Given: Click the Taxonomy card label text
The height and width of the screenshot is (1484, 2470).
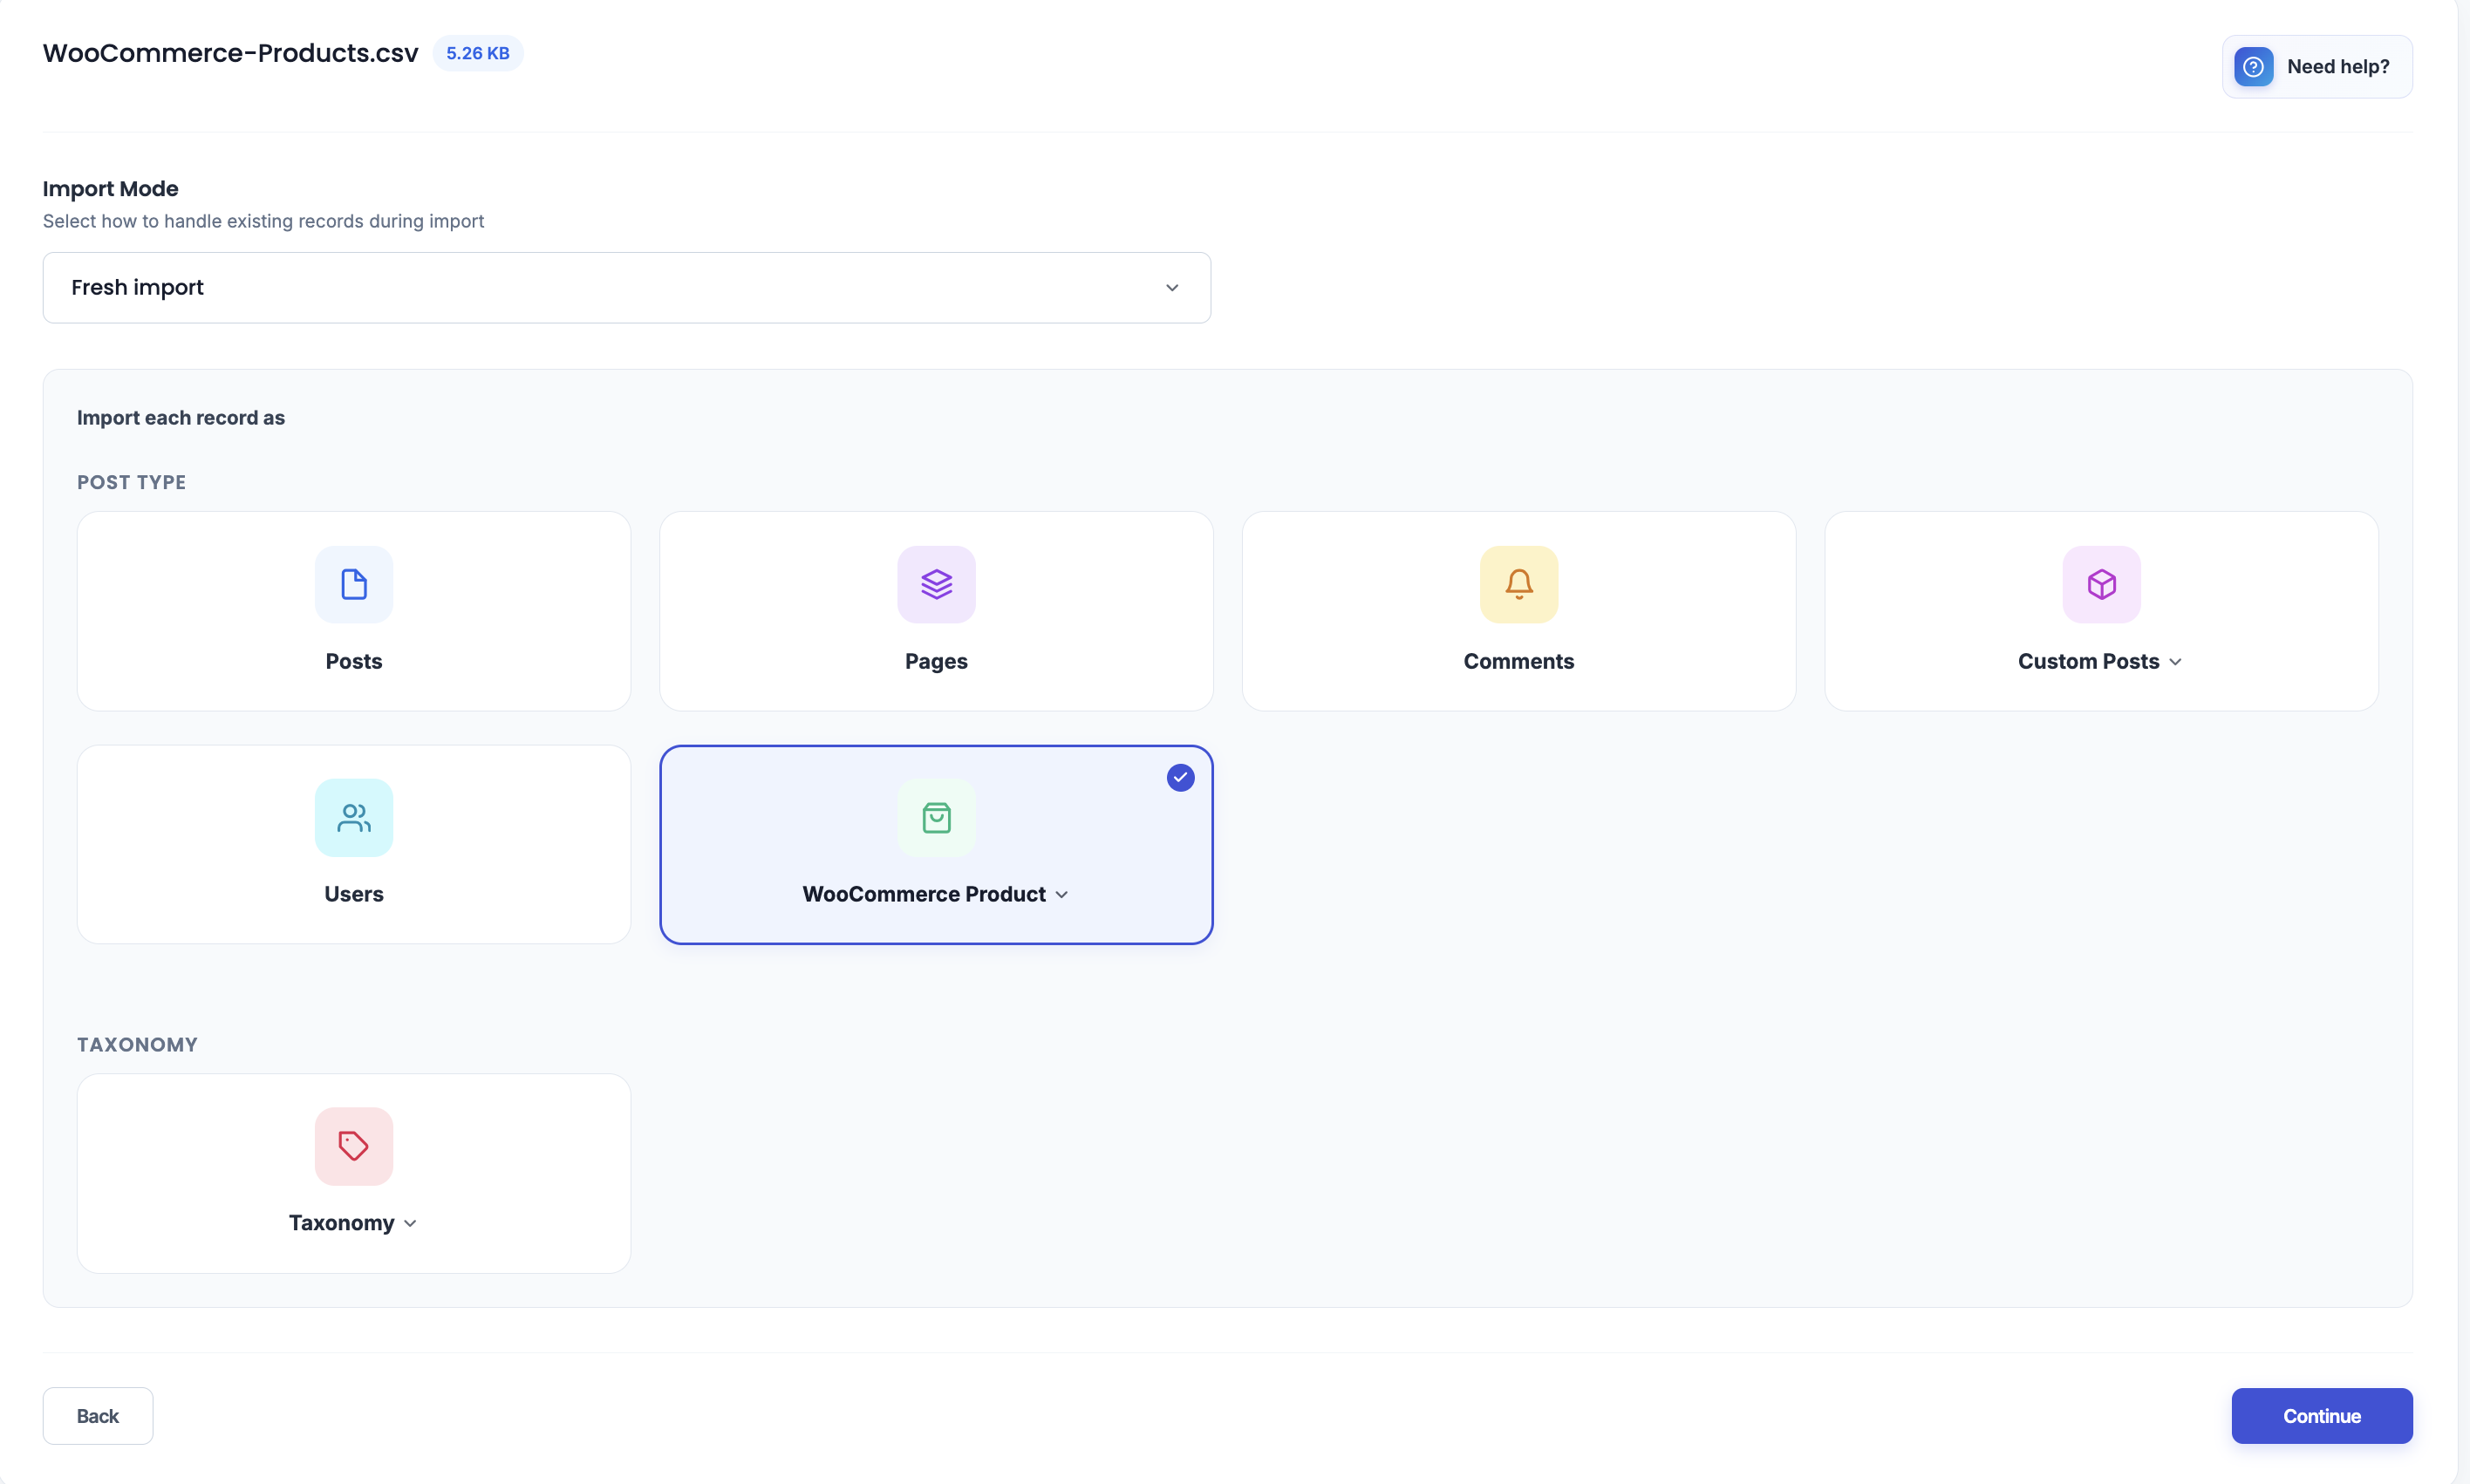Looking at the screenshot, I should click(341, 1224).
